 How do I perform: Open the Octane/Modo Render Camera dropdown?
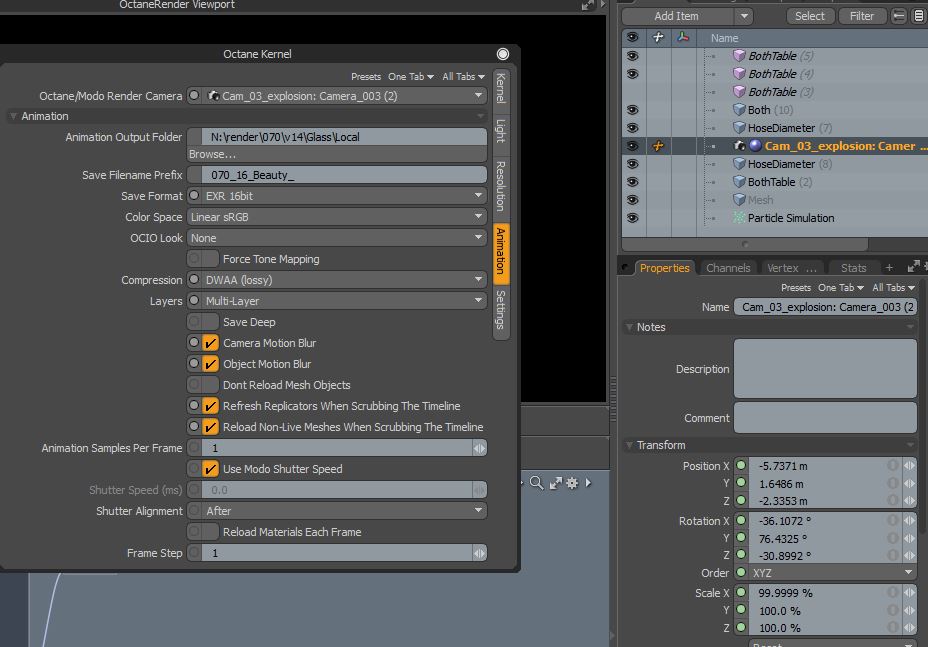(x=344, y=96)
